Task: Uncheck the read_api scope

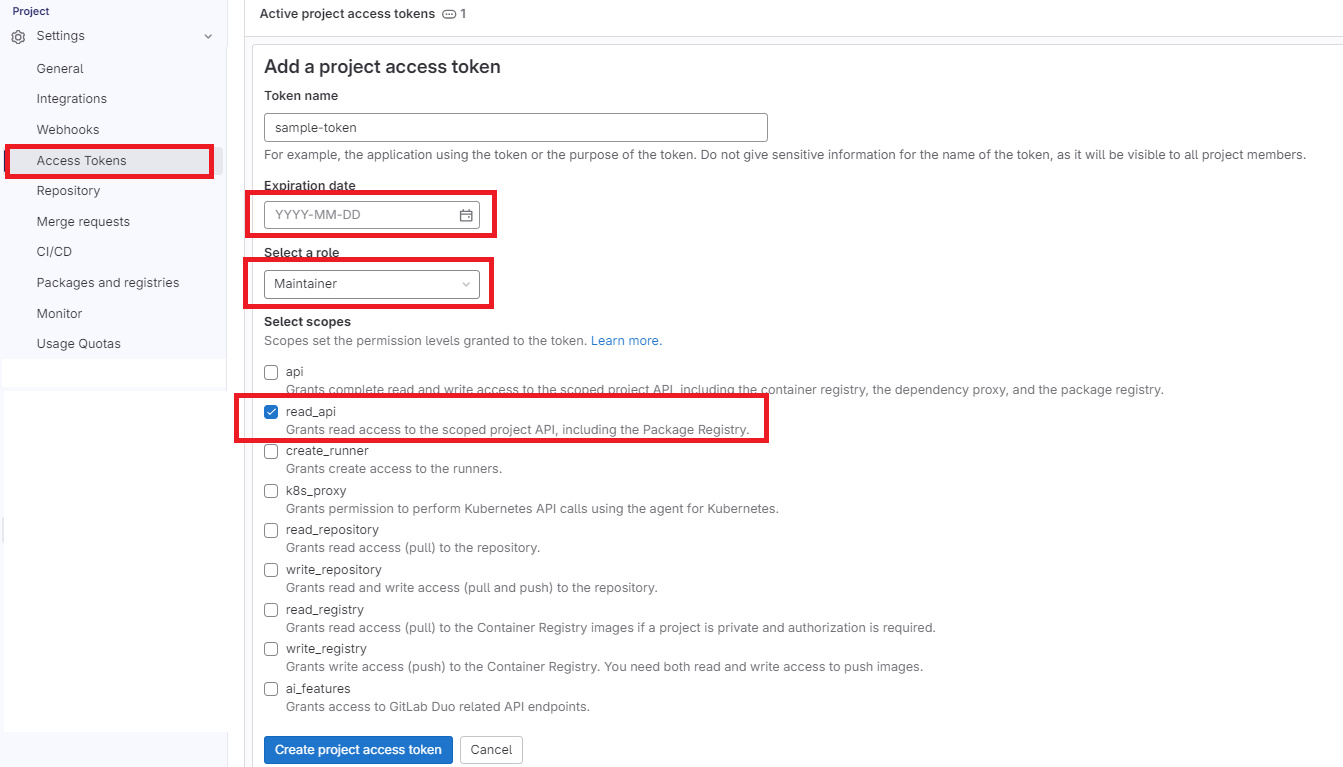Action: pos(271,412)
